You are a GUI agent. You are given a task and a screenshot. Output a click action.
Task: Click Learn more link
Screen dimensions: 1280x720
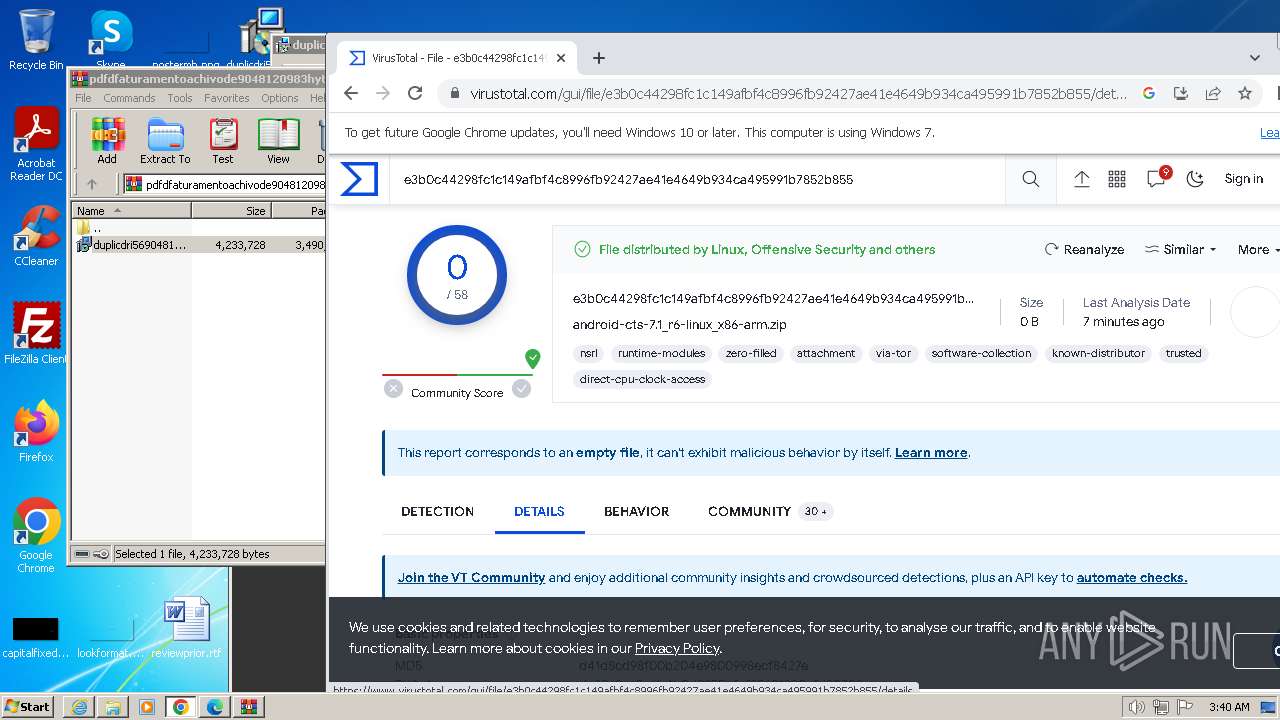[931, 453]
